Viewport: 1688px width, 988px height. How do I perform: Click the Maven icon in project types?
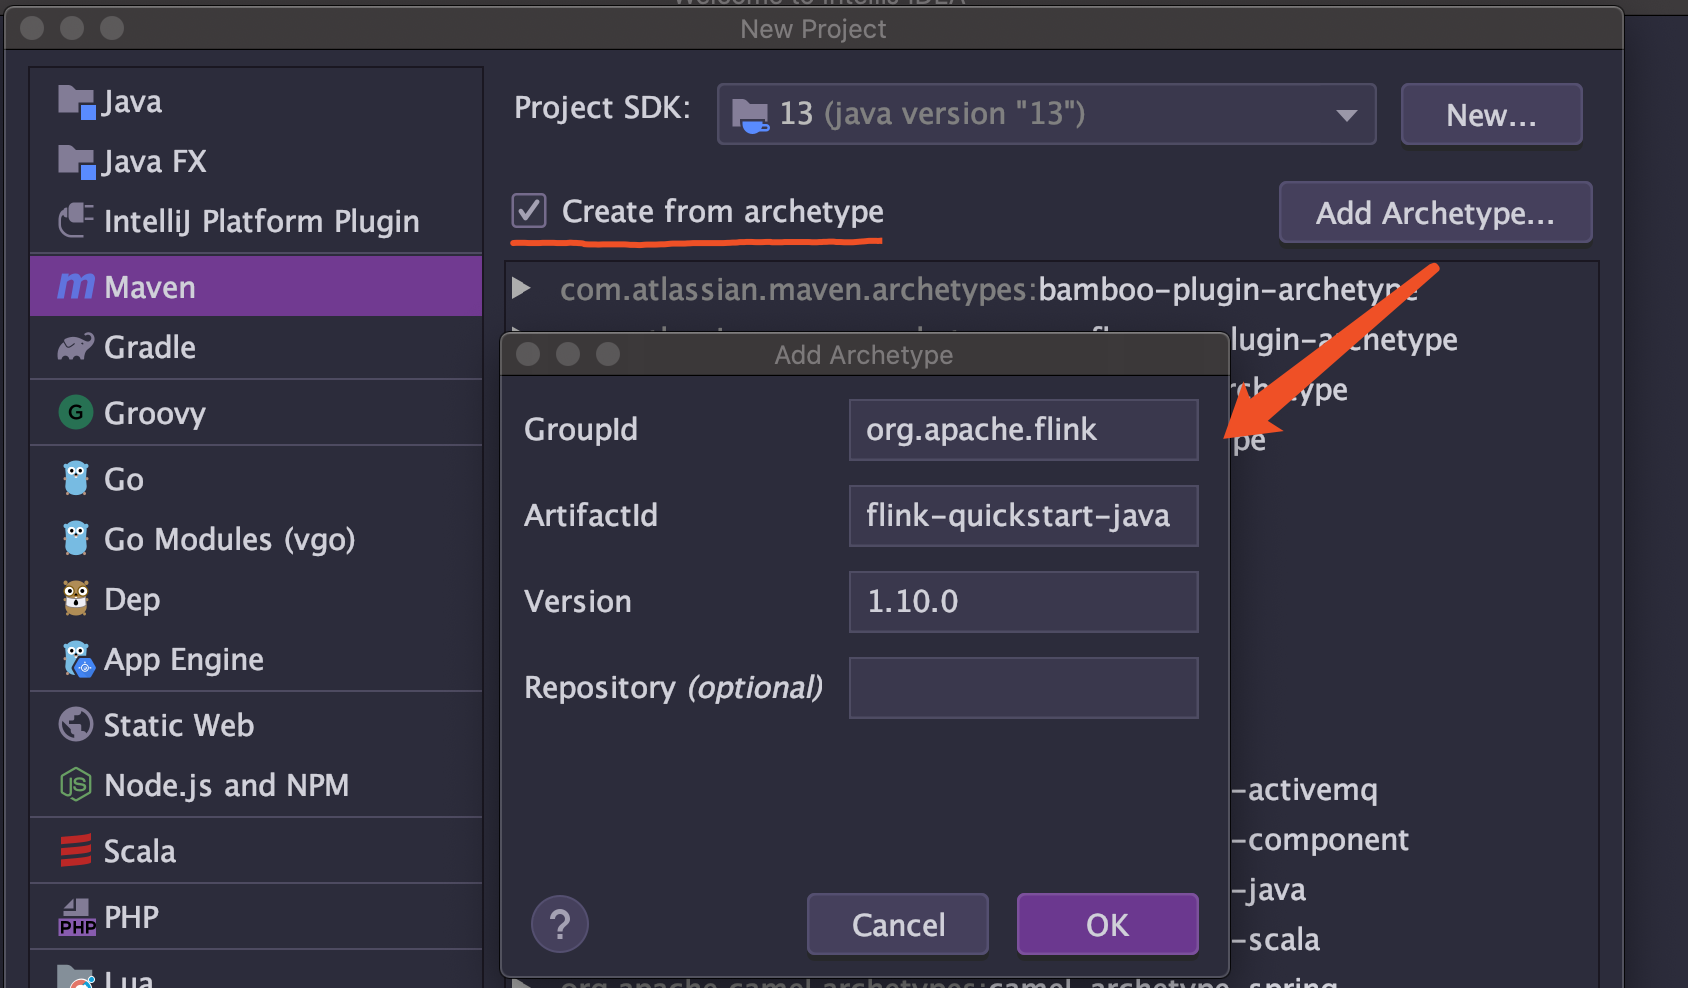76,287
